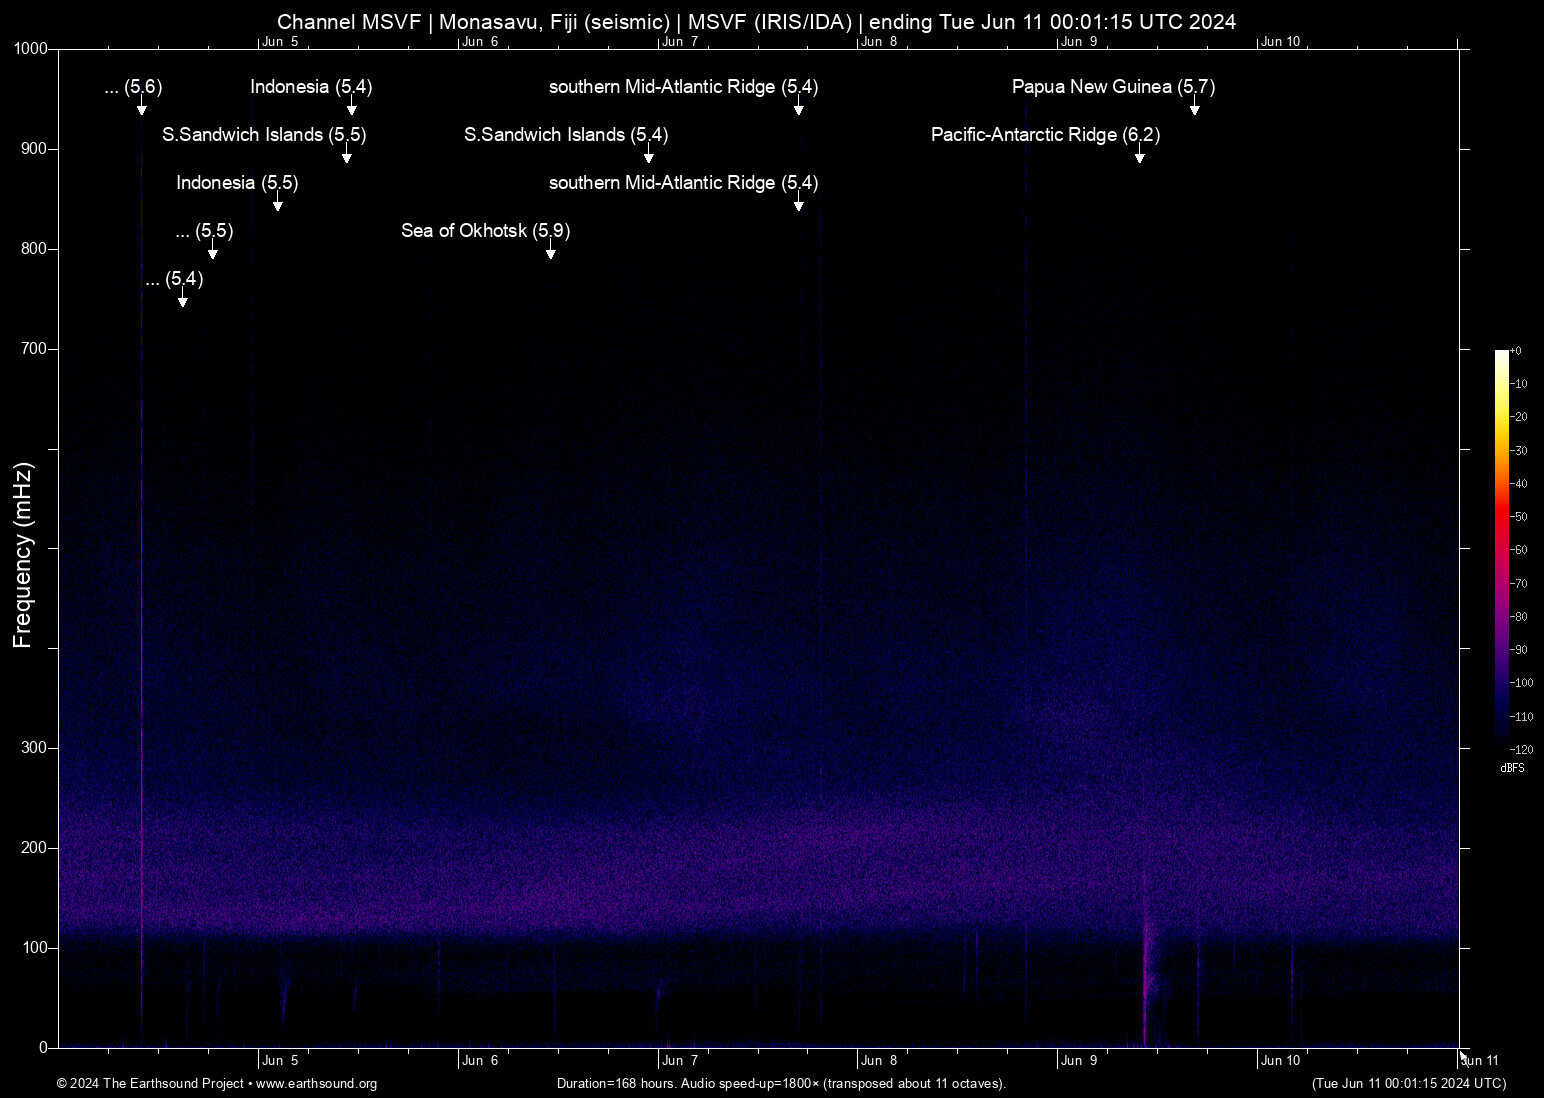Select the -90 value on the color scale

[x=1519, y=650]
